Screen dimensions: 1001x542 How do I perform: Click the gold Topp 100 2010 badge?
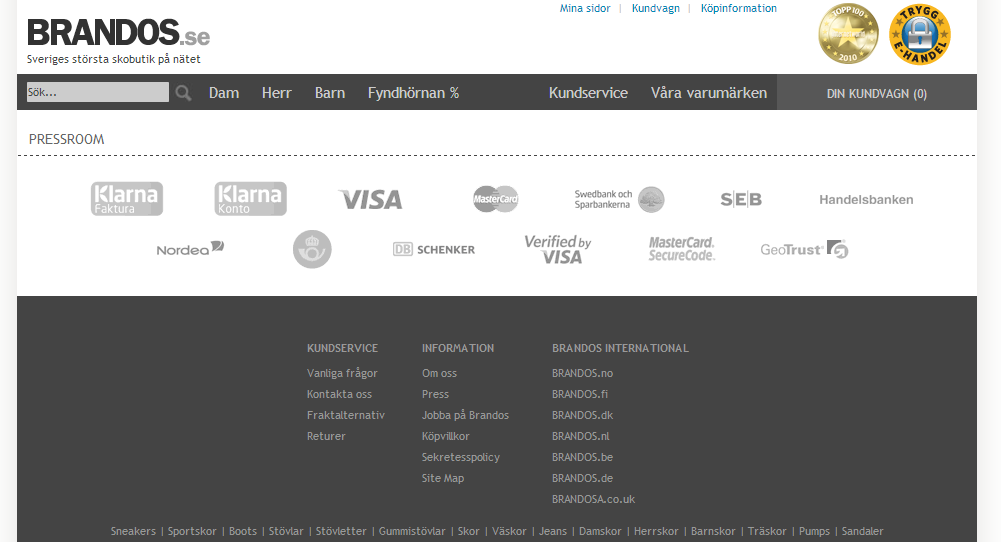pos(848,34)
